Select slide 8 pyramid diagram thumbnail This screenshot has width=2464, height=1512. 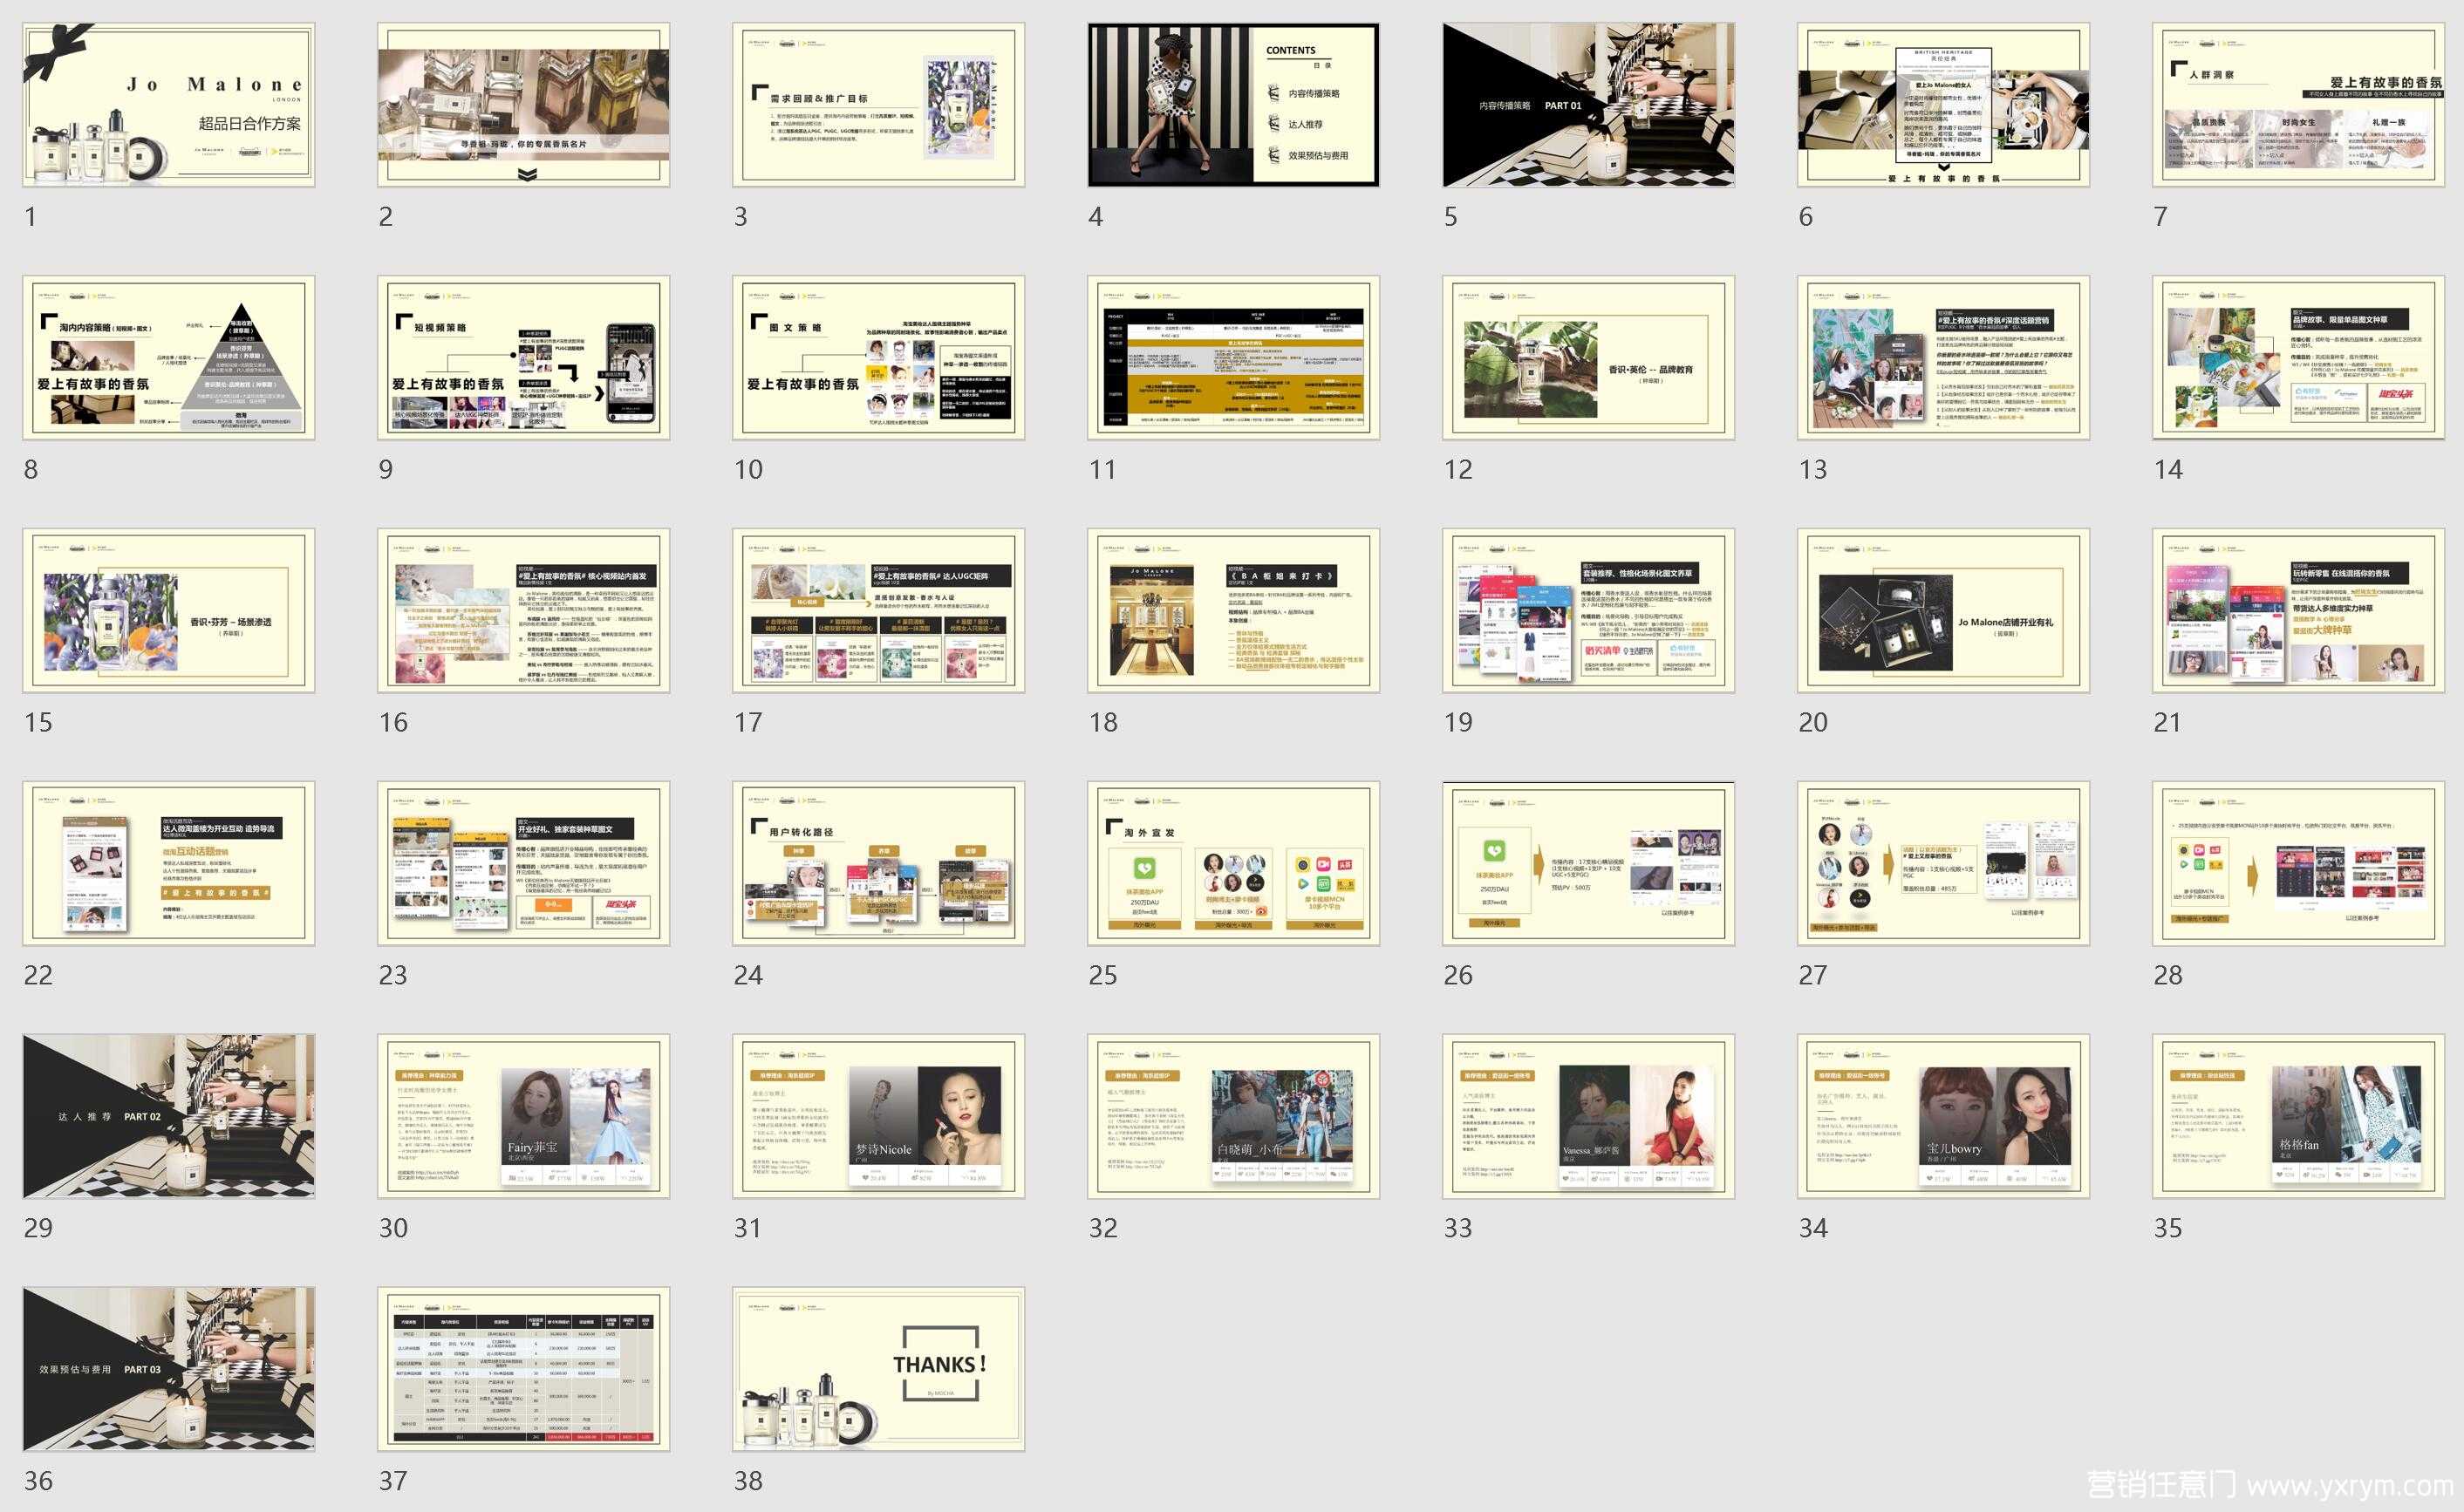point(169,358)
